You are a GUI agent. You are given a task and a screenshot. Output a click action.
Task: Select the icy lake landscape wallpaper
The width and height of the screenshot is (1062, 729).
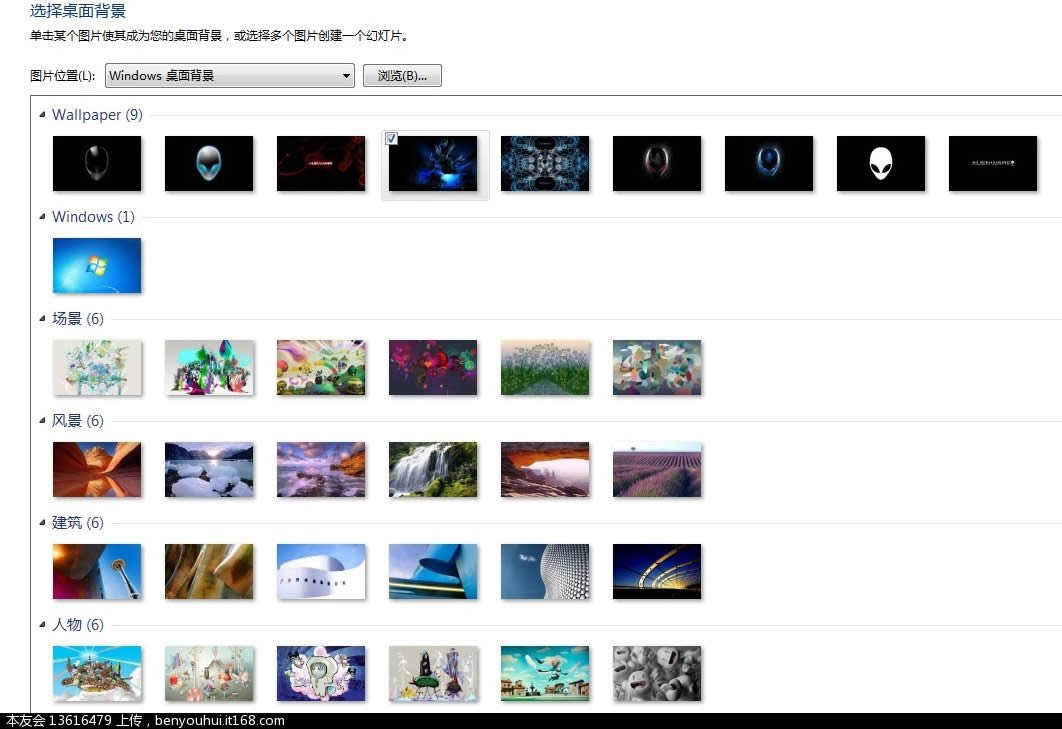[x=209, y=470]
